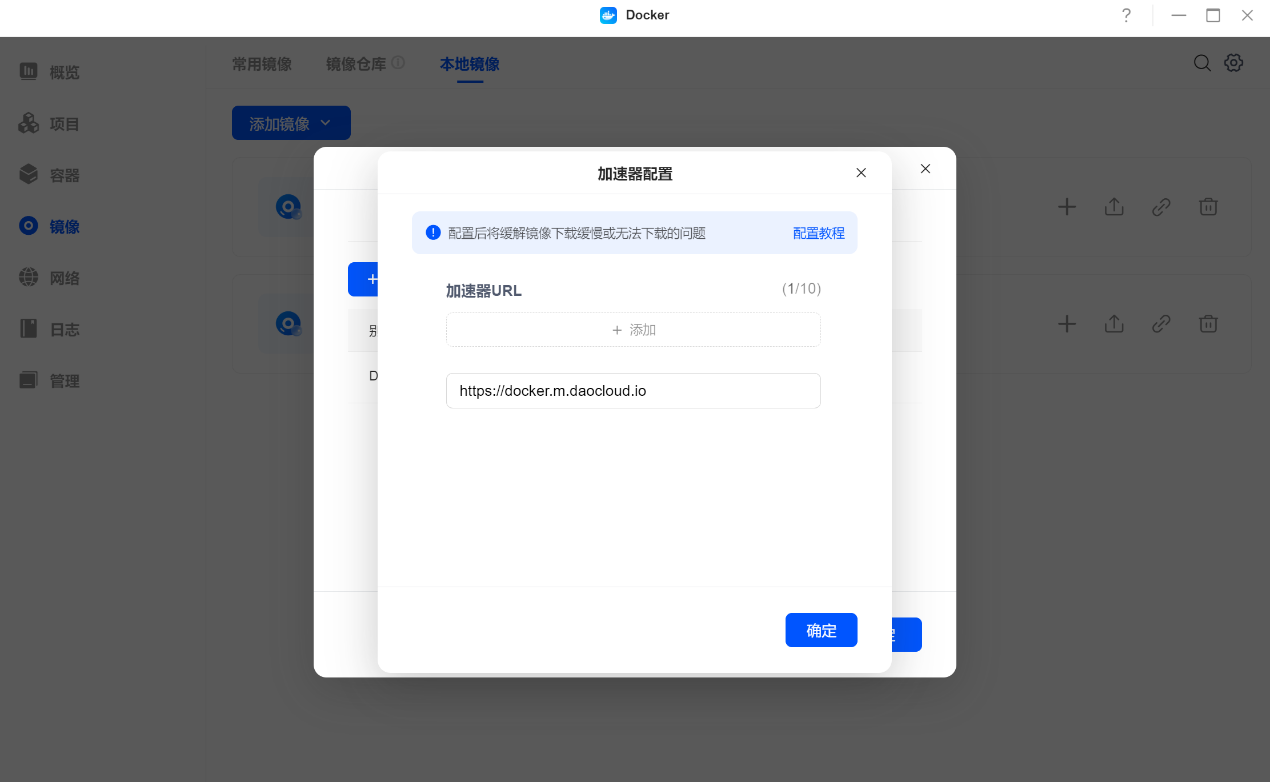Image resolution: width=1270 pixels, height=782 pixels.
Task: Click the Docker window title text
Action: click(648, 15)
